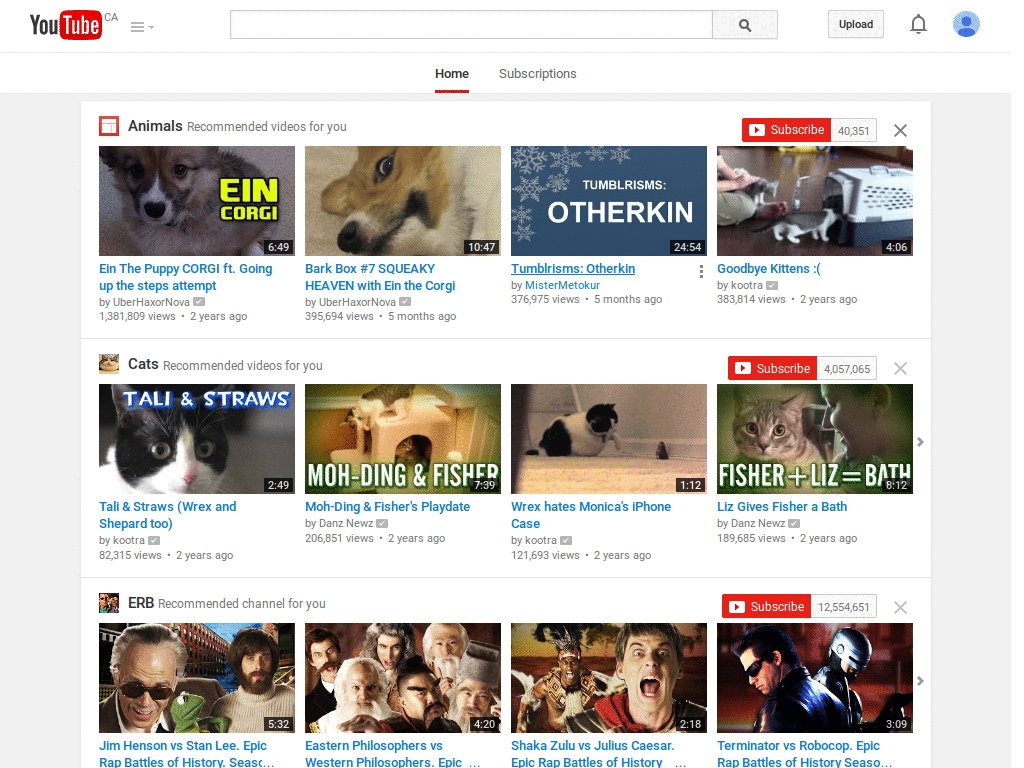The width and height of the screenshot is (1024, 768).
Task: Visit kootra channel under Goodbye Kittens
Action: coord(747,285)
